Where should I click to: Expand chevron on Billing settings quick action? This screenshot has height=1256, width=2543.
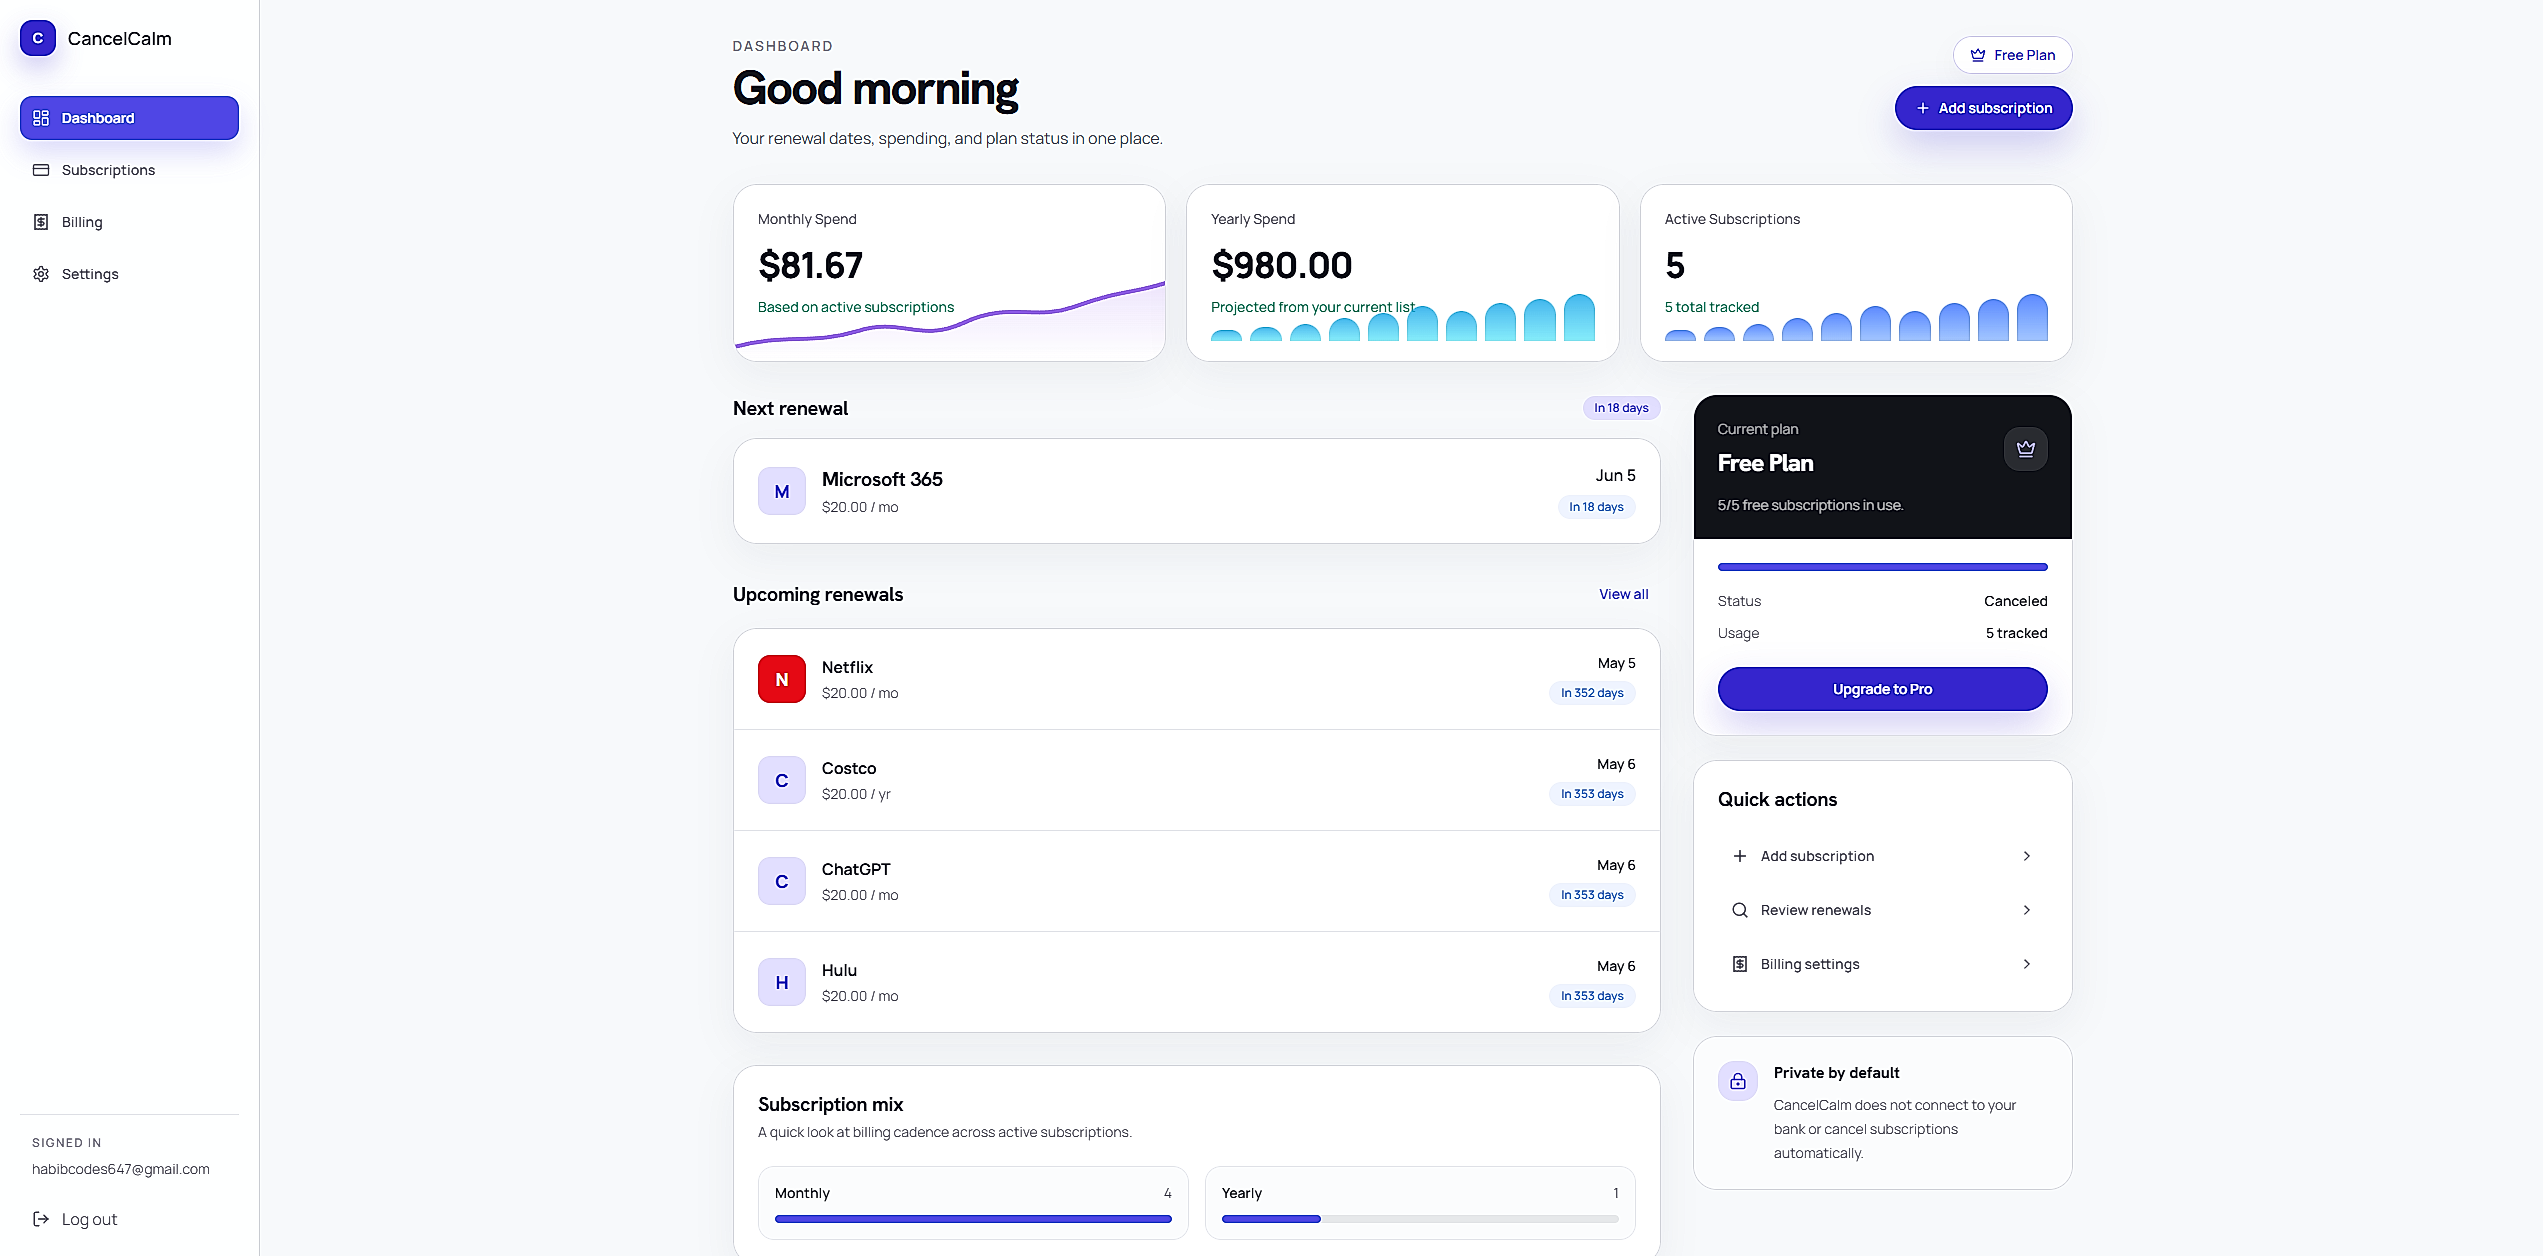(2027, 964)
